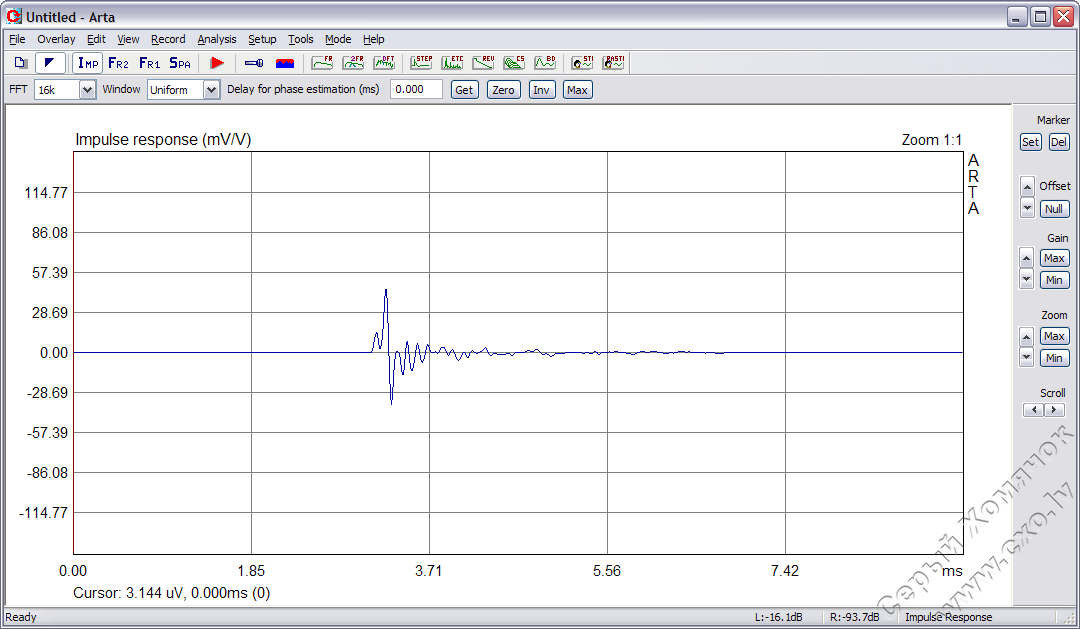Open the Record menu
This screenshot has height=629, width=1080.
click(168, 39)
